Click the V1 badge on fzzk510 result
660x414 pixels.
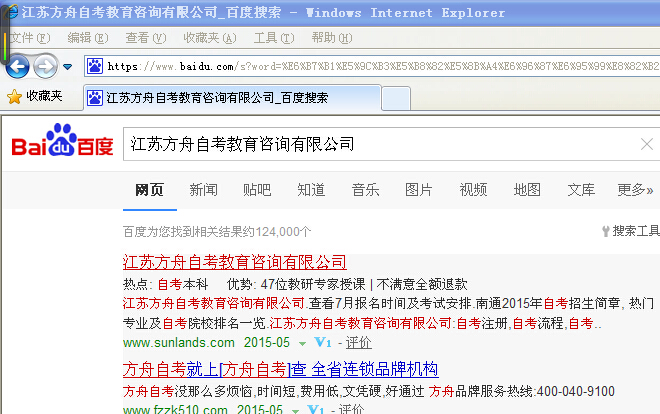[x=316, y=409]
